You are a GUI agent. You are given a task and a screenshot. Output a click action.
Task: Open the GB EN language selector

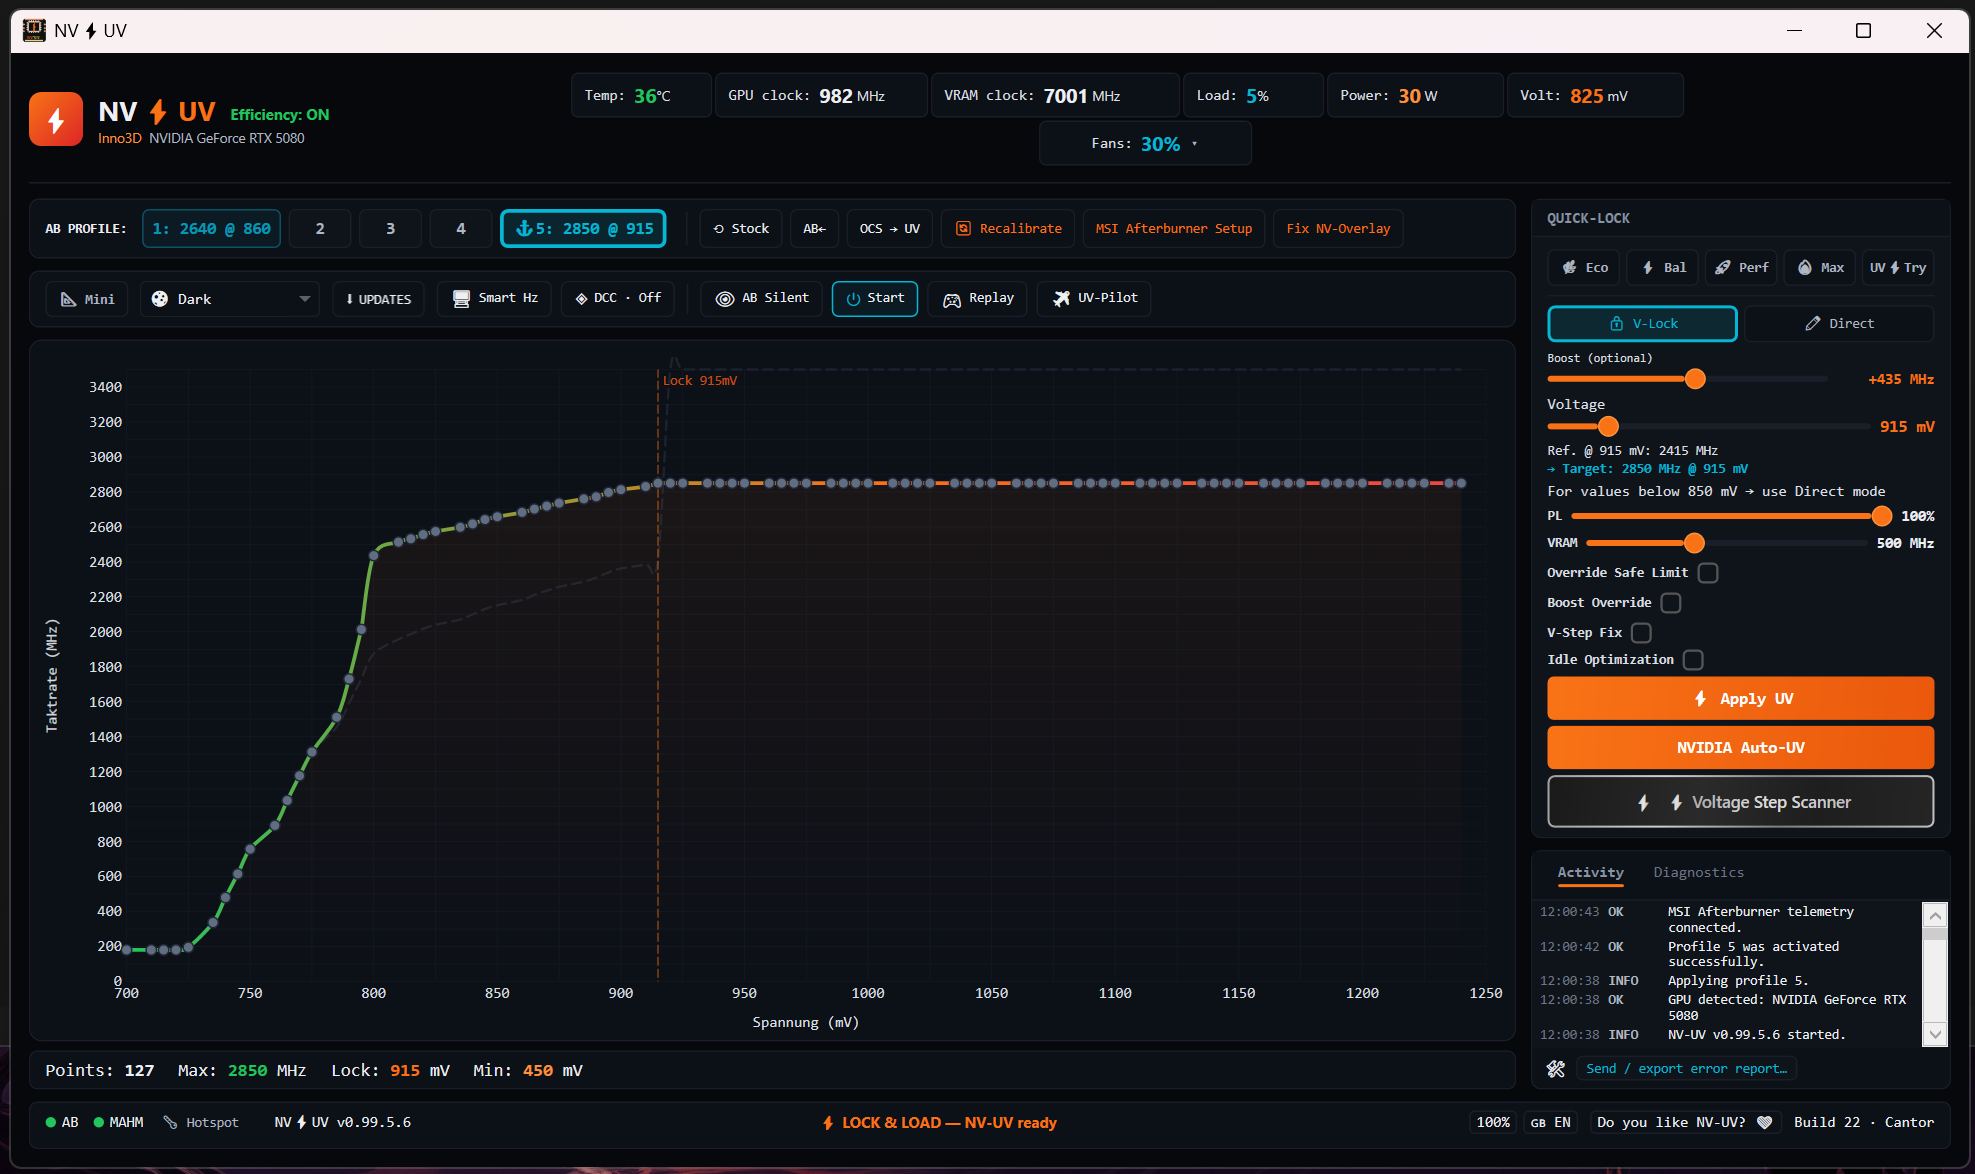click(1551, 1123)
